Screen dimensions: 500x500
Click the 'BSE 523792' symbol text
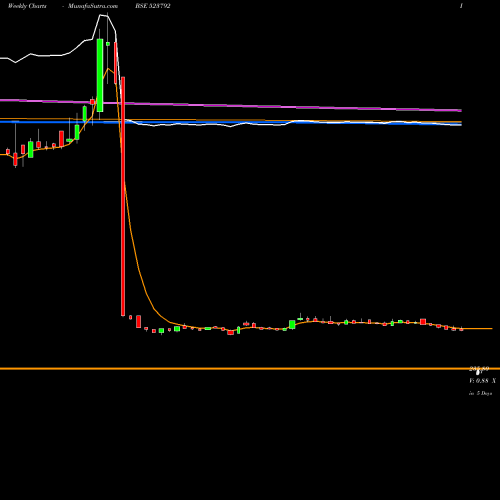click(x=153, y=6)
